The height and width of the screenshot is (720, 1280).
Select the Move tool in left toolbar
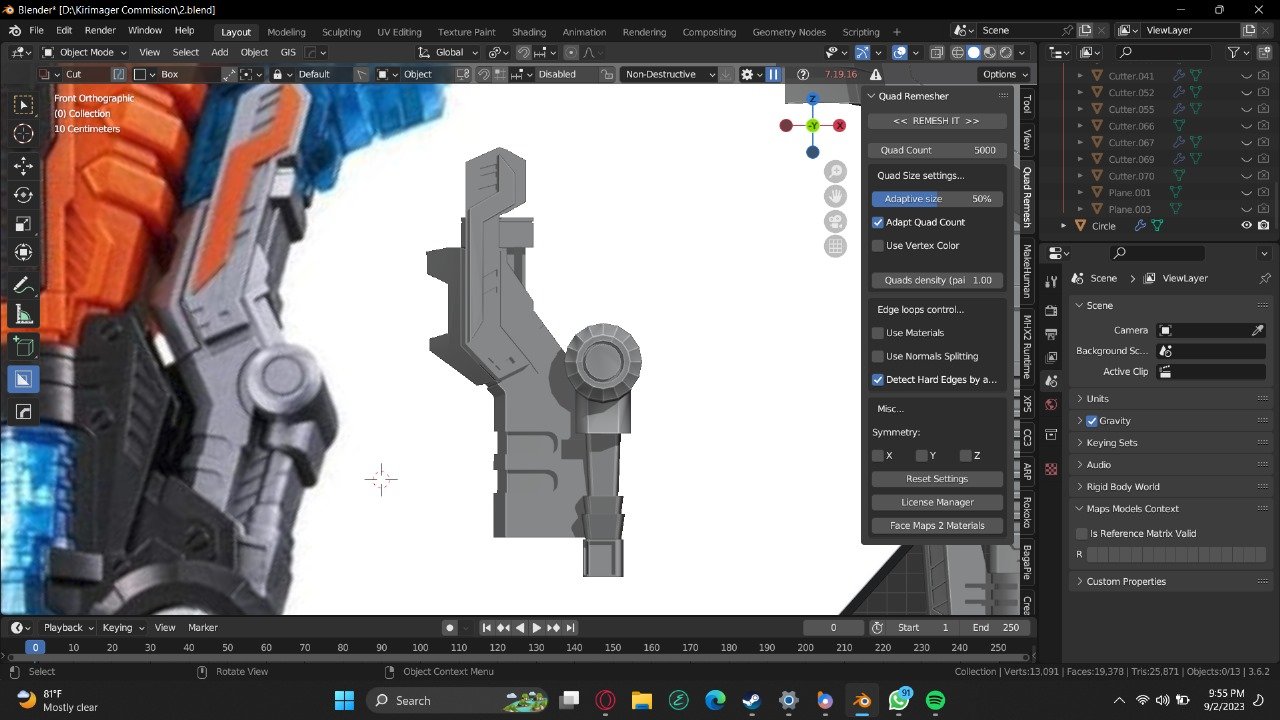(x=23, y=166)
